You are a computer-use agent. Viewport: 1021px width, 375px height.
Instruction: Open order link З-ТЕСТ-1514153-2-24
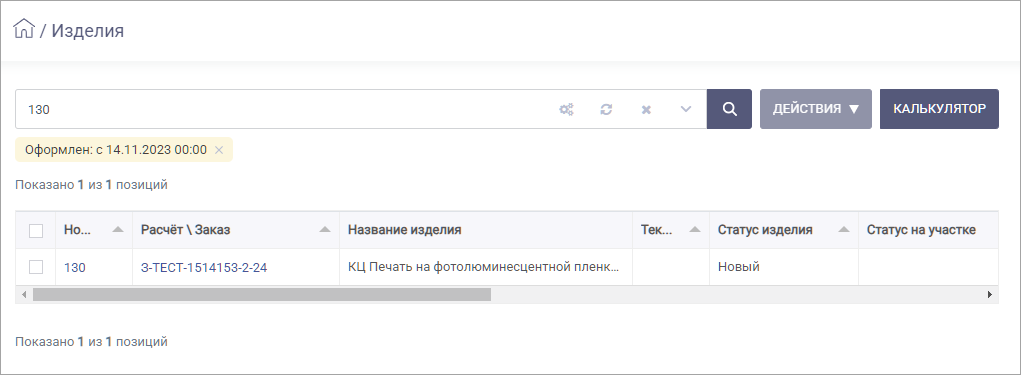coord(204,267)
